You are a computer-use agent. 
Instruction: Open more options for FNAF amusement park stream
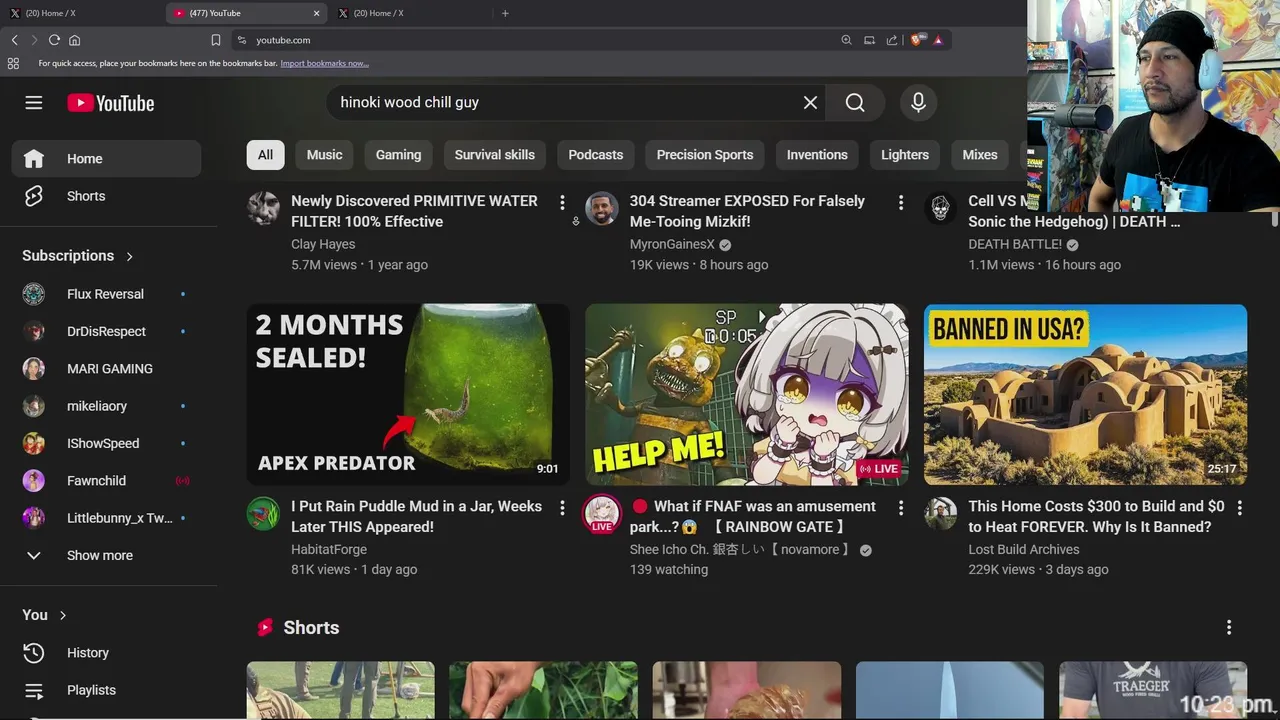pyautogui.click(x=901, y=508)
